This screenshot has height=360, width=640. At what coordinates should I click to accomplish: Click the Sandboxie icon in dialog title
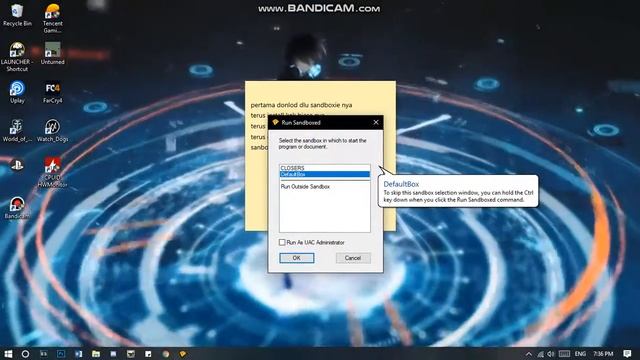(x=275, y=122)
